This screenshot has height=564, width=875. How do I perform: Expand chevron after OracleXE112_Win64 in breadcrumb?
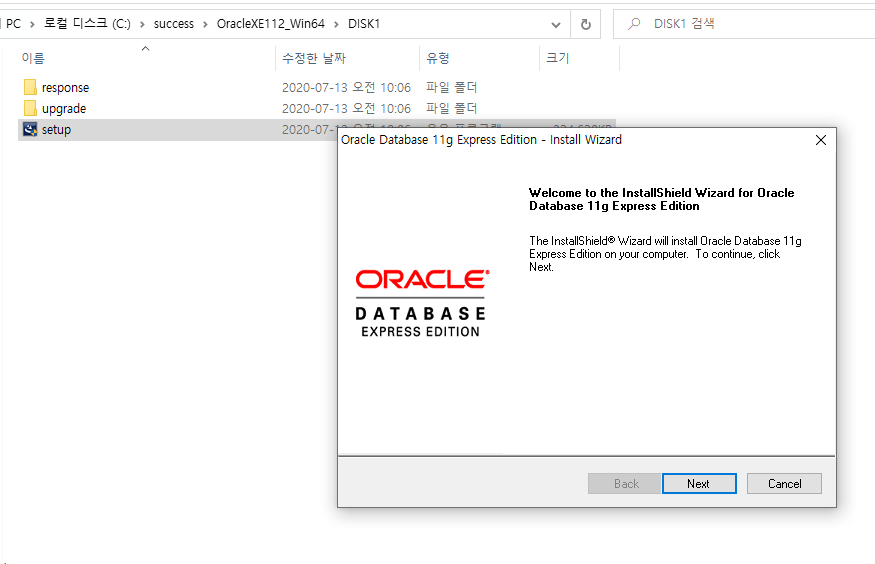(x=336, y=24)
